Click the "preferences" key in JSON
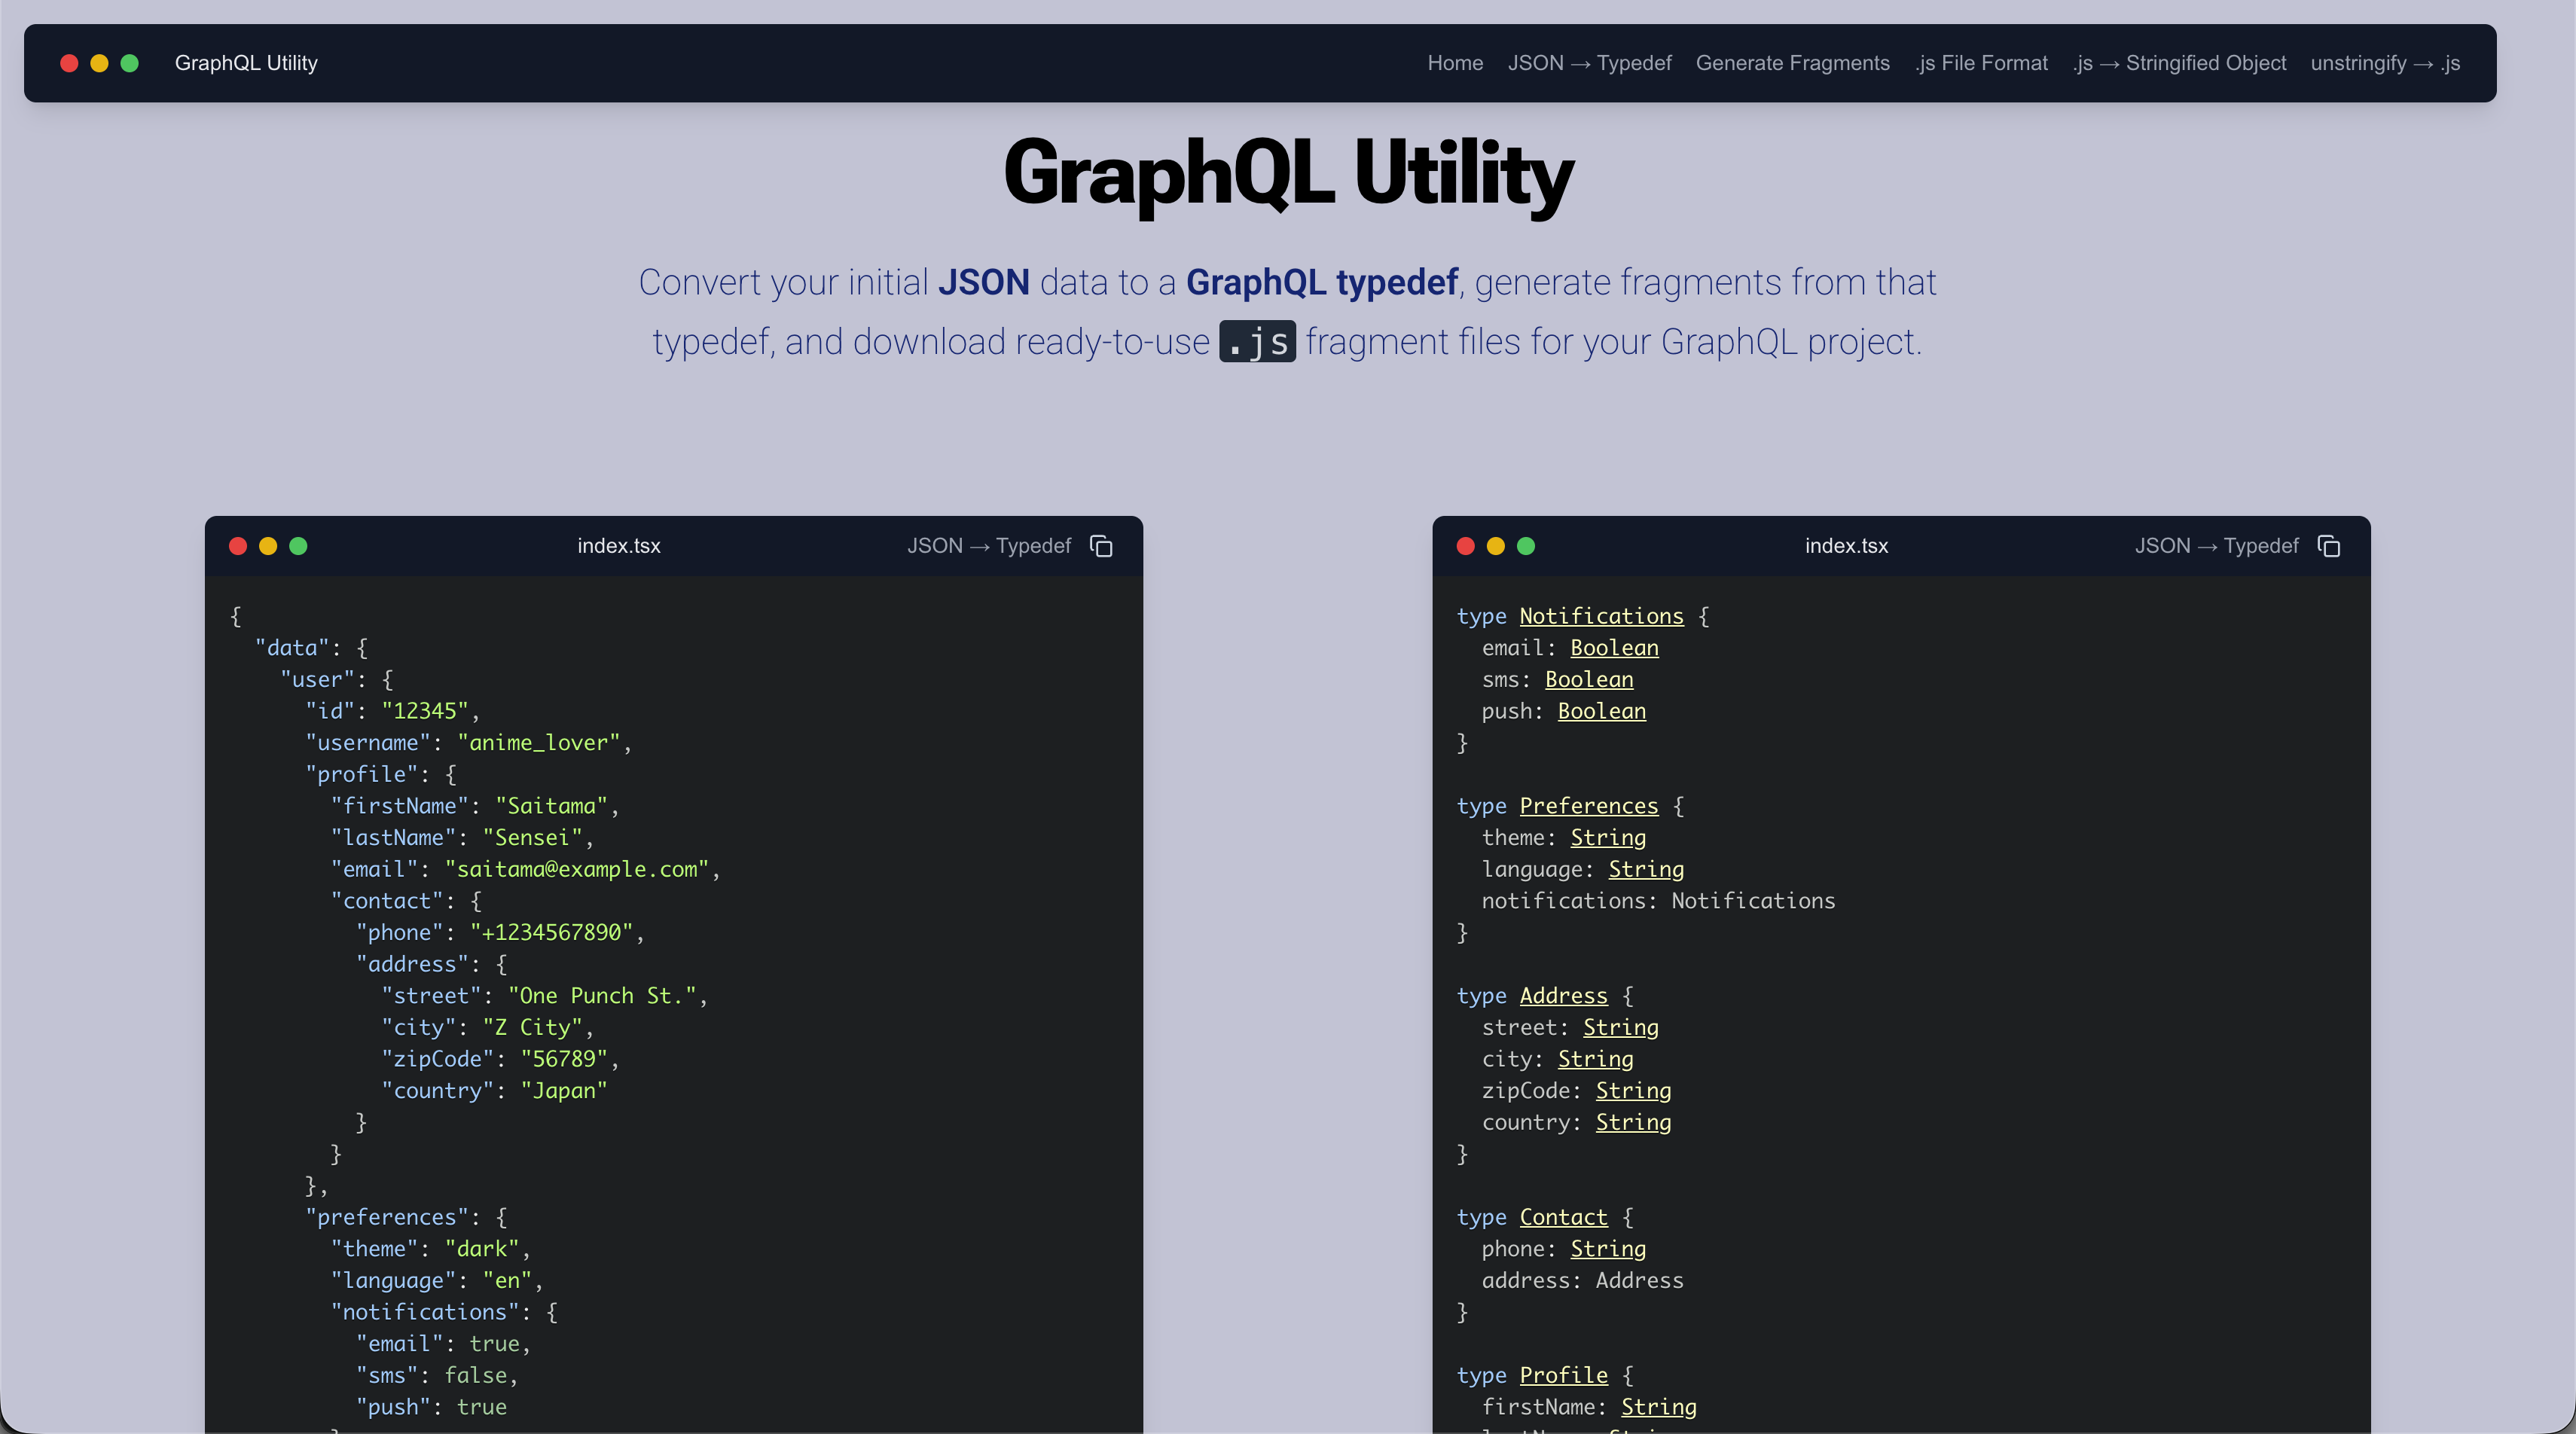The width and height of the screenshot is (2576, 1434). tap(387, 1217)
